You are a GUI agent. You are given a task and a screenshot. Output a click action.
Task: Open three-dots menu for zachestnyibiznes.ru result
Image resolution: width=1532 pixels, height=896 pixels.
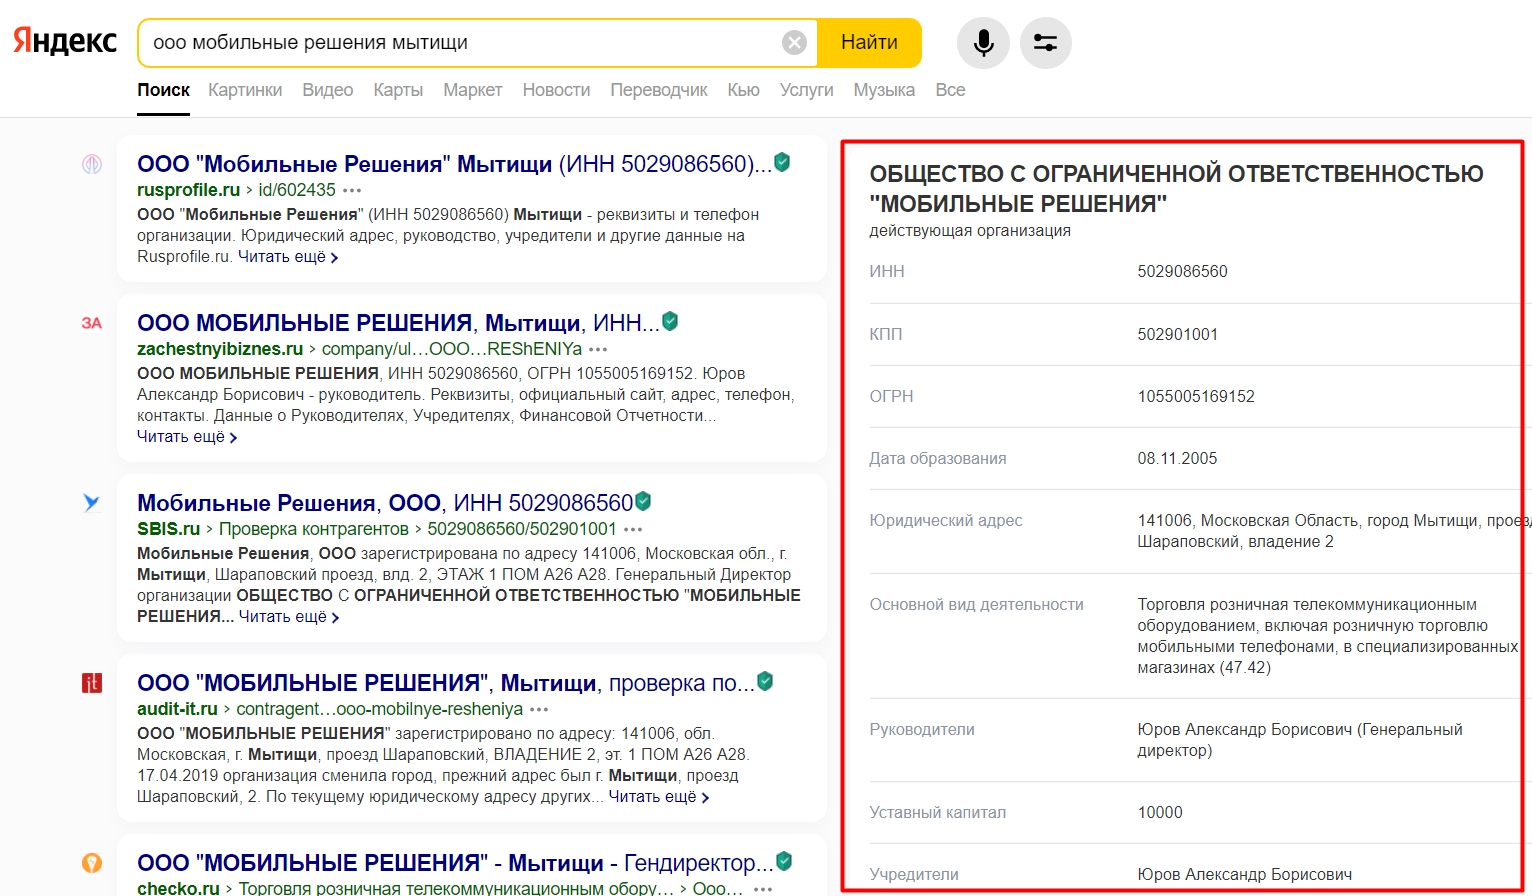click(x=598, y=349)
